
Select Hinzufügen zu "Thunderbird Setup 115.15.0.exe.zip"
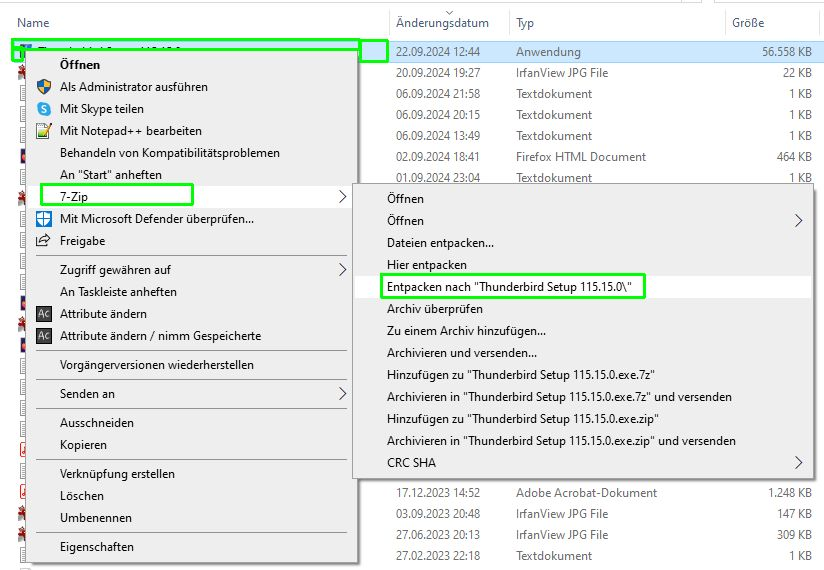tap(523, 419)
